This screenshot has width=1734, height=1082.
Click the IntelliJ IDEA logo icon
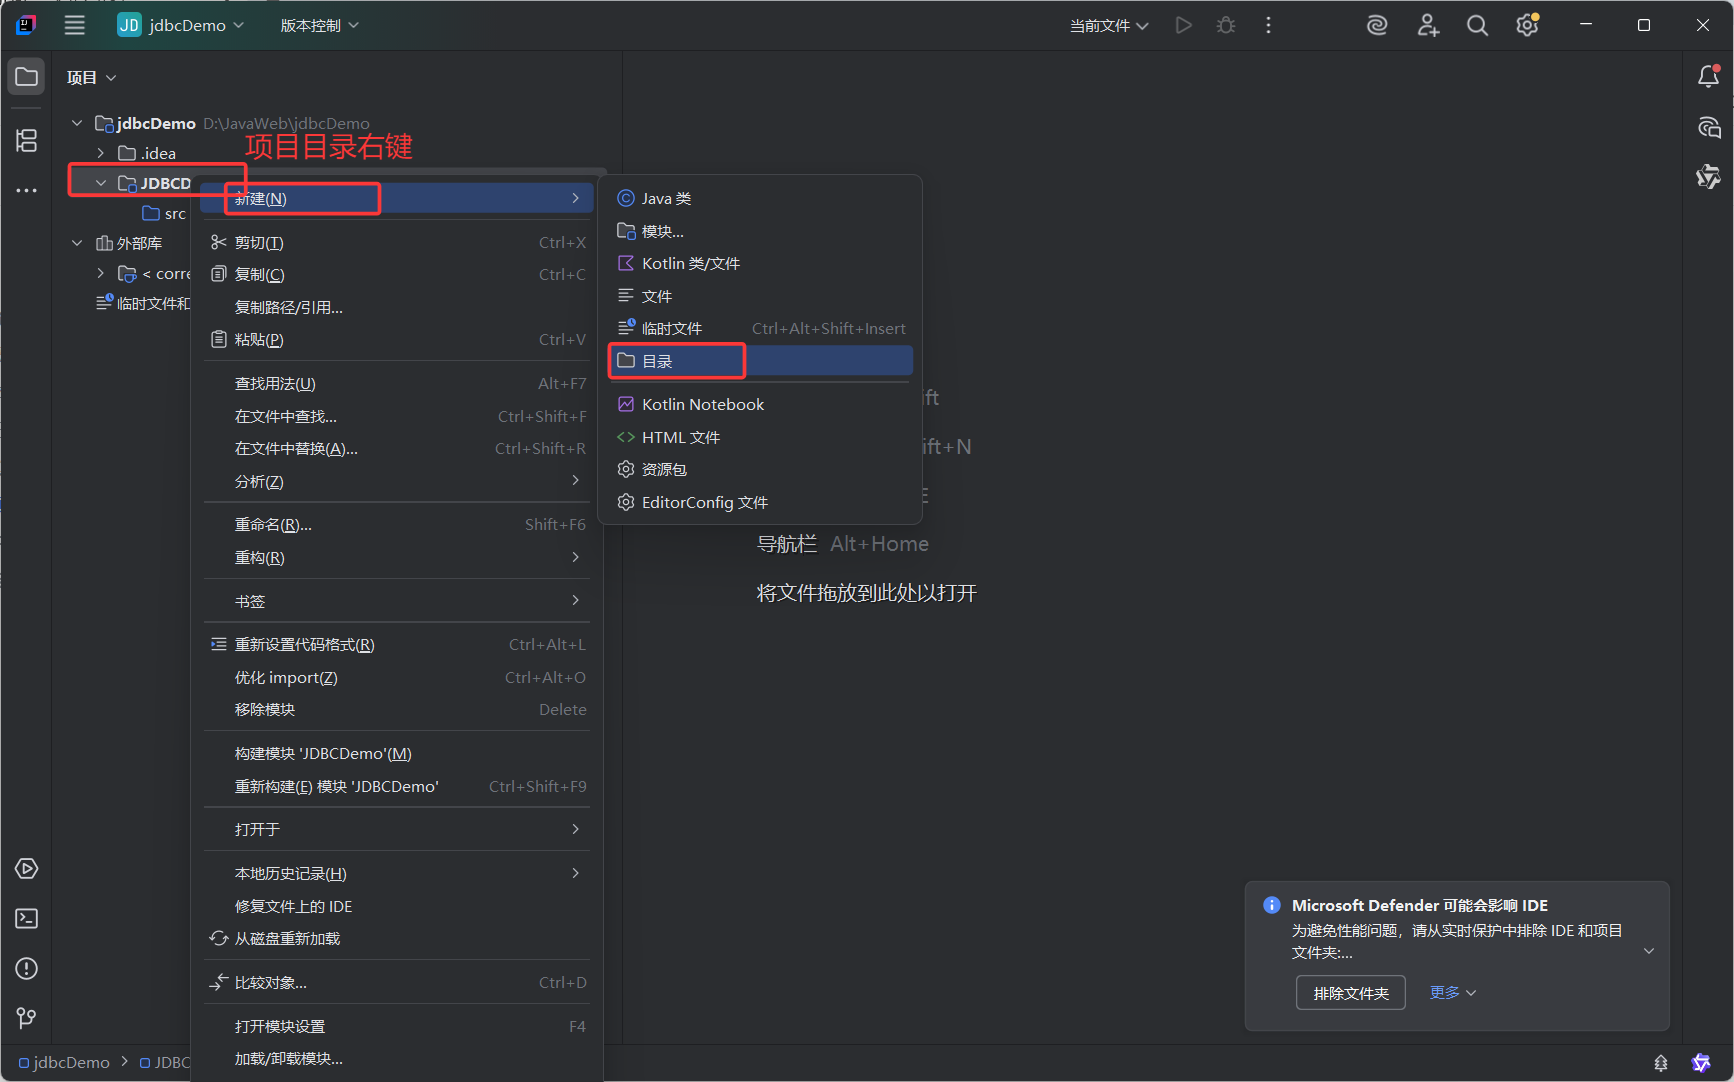point(26,25)
